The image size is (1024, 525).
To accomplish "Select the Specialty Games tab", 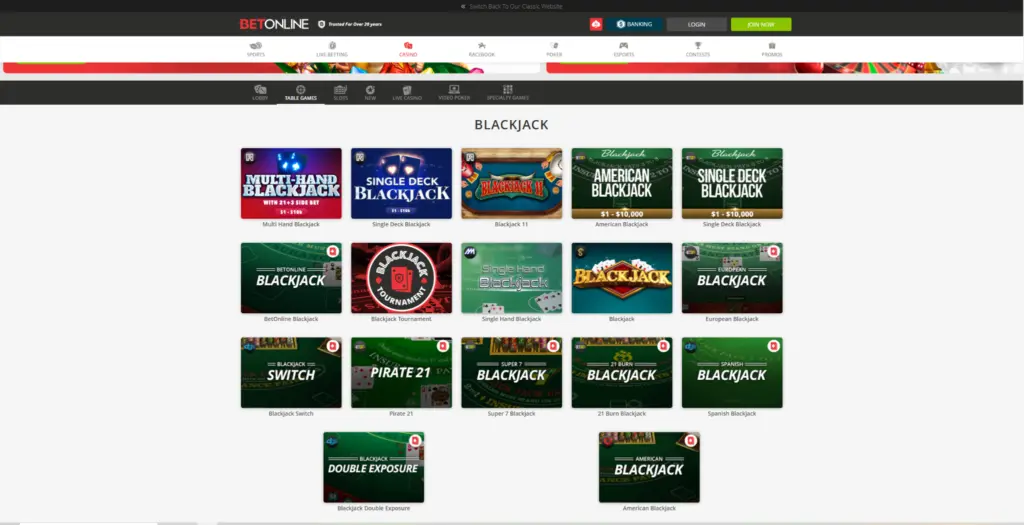I will coord(507,92).
